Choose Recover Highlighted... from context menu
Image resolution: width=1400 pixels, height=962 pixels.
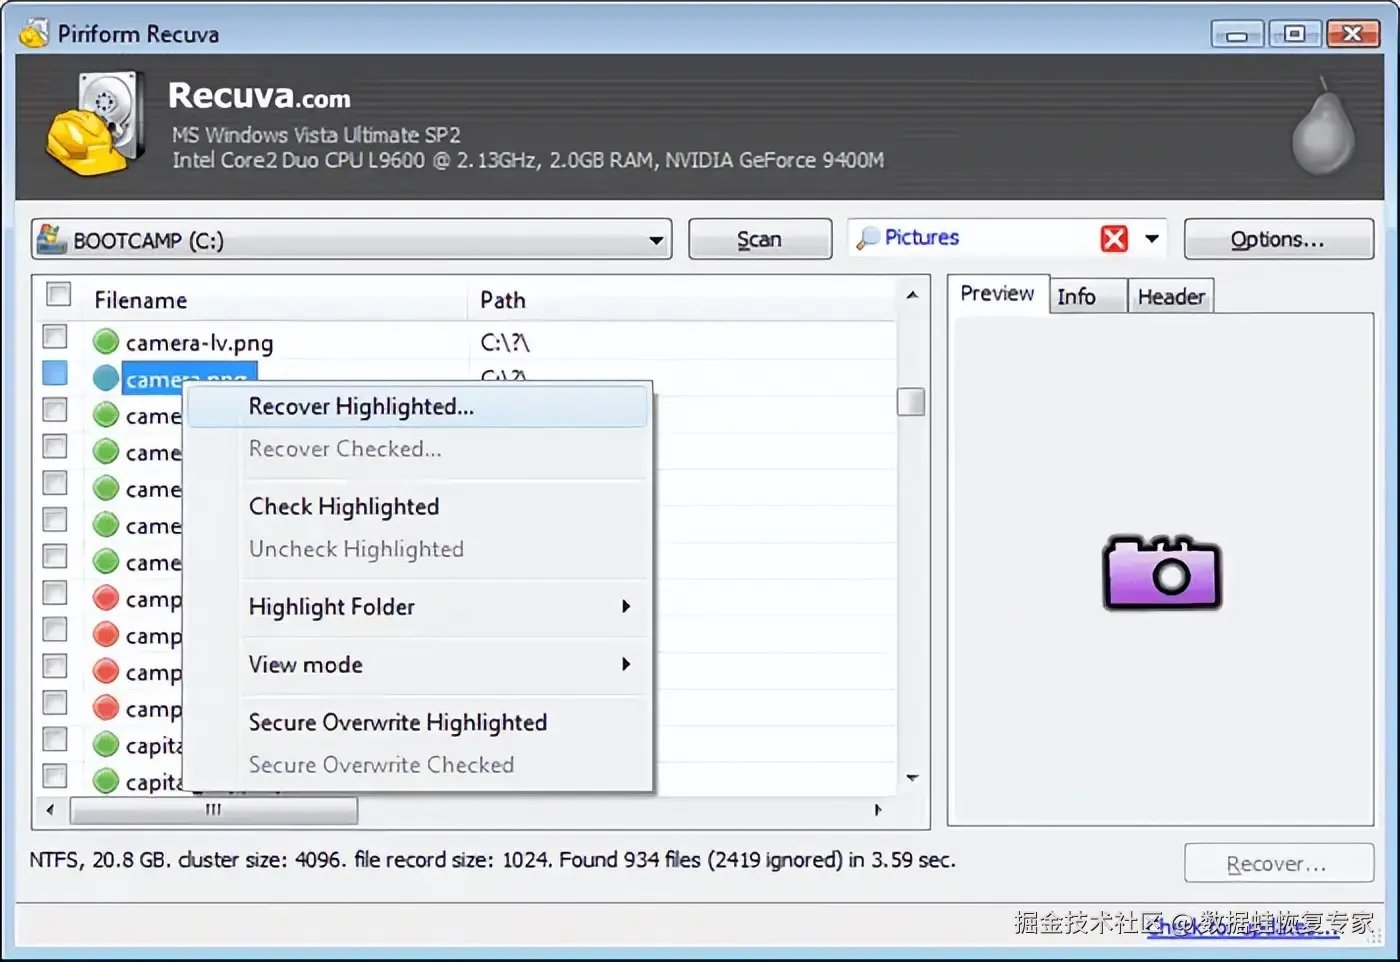[418, 407]
